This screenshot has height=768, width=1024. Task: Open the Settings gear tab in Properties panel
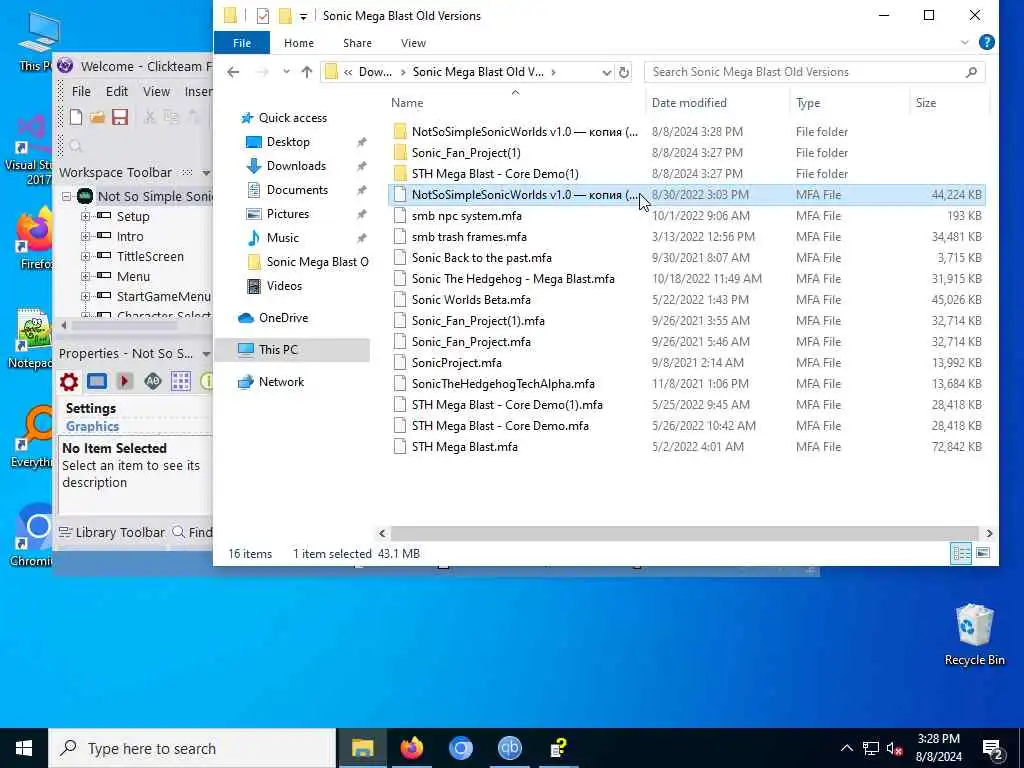(69, 381)
